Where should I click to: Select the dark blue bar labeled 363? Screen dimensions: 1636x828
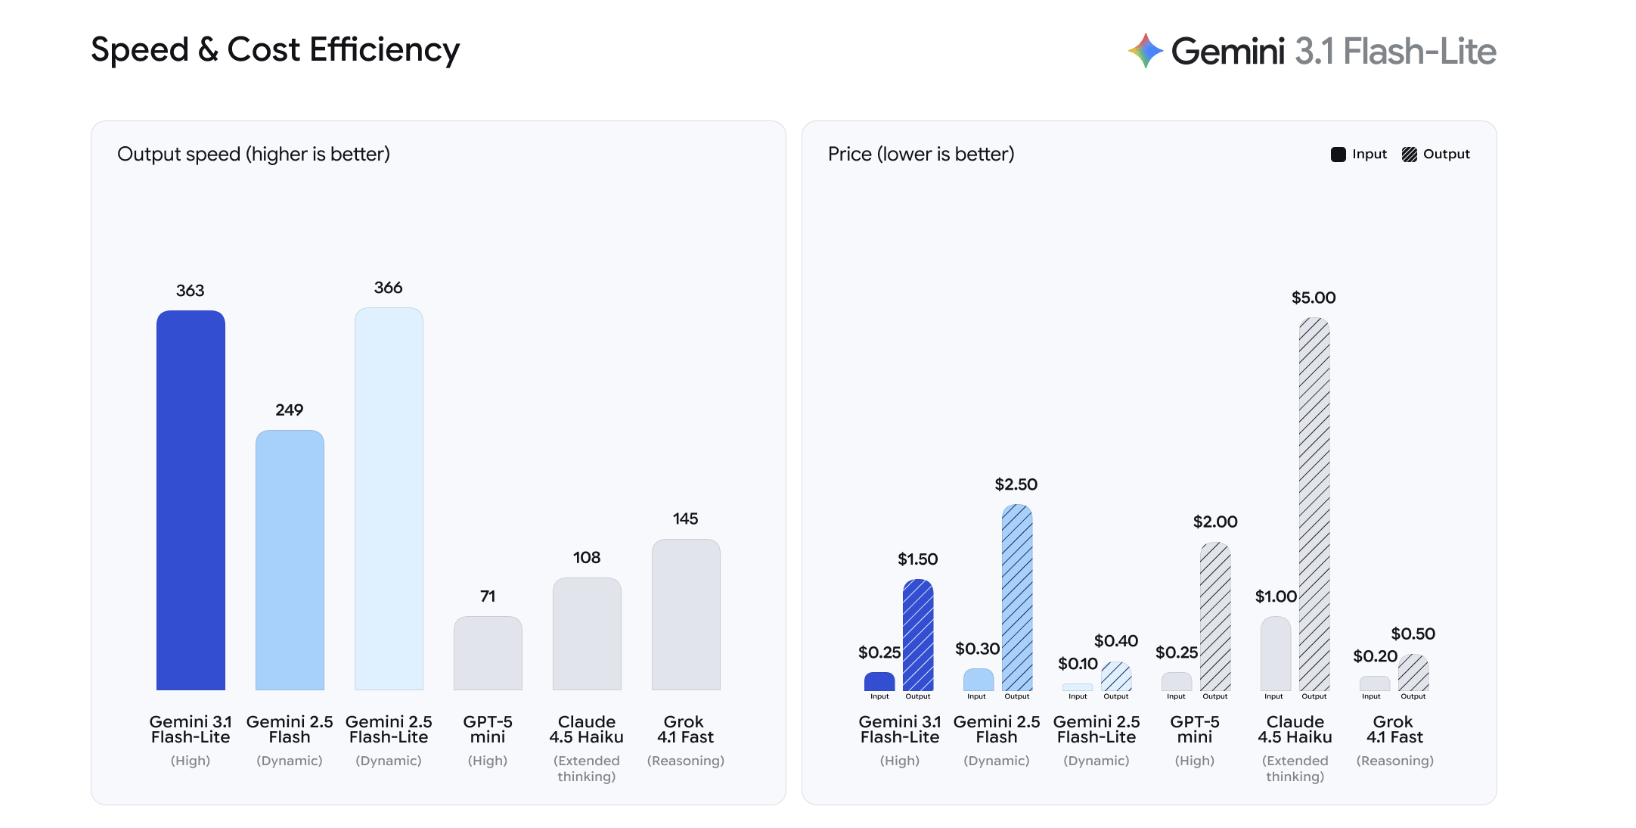point(191,500)
